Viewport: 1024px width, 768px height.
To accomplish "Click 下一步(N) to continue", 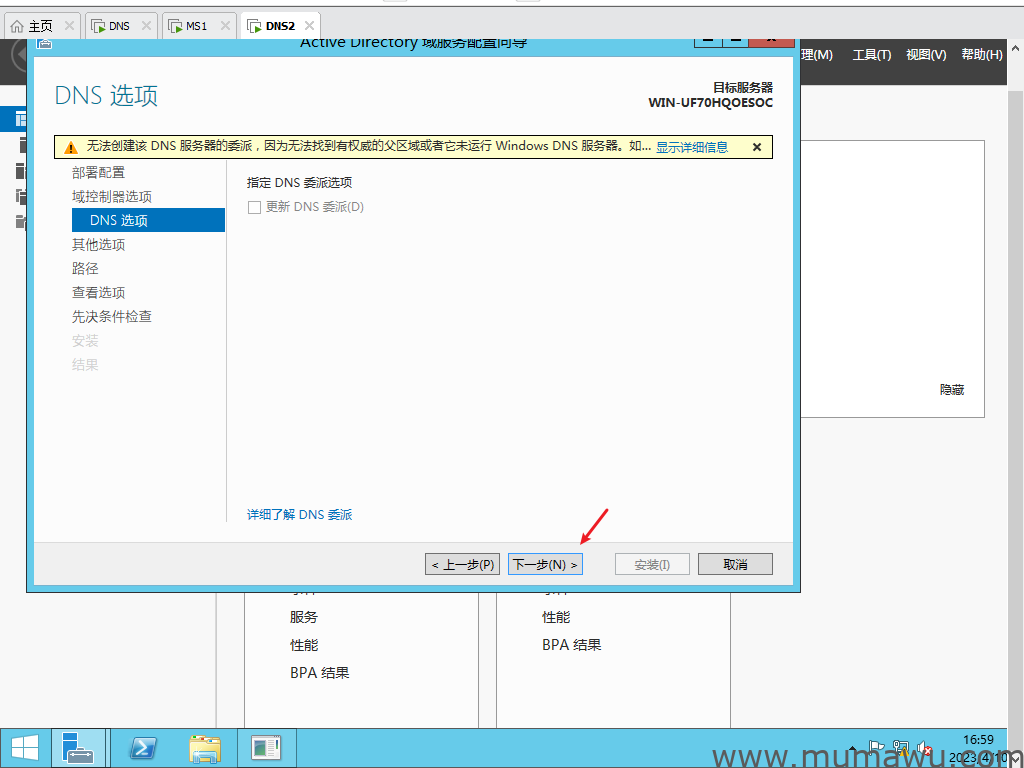I will tap(545, 565).
